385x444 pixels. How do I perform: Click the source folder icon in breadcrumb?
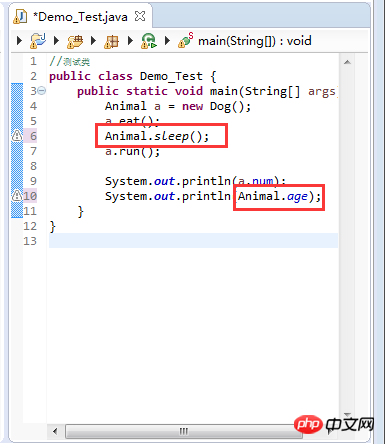tap(75, 42)
